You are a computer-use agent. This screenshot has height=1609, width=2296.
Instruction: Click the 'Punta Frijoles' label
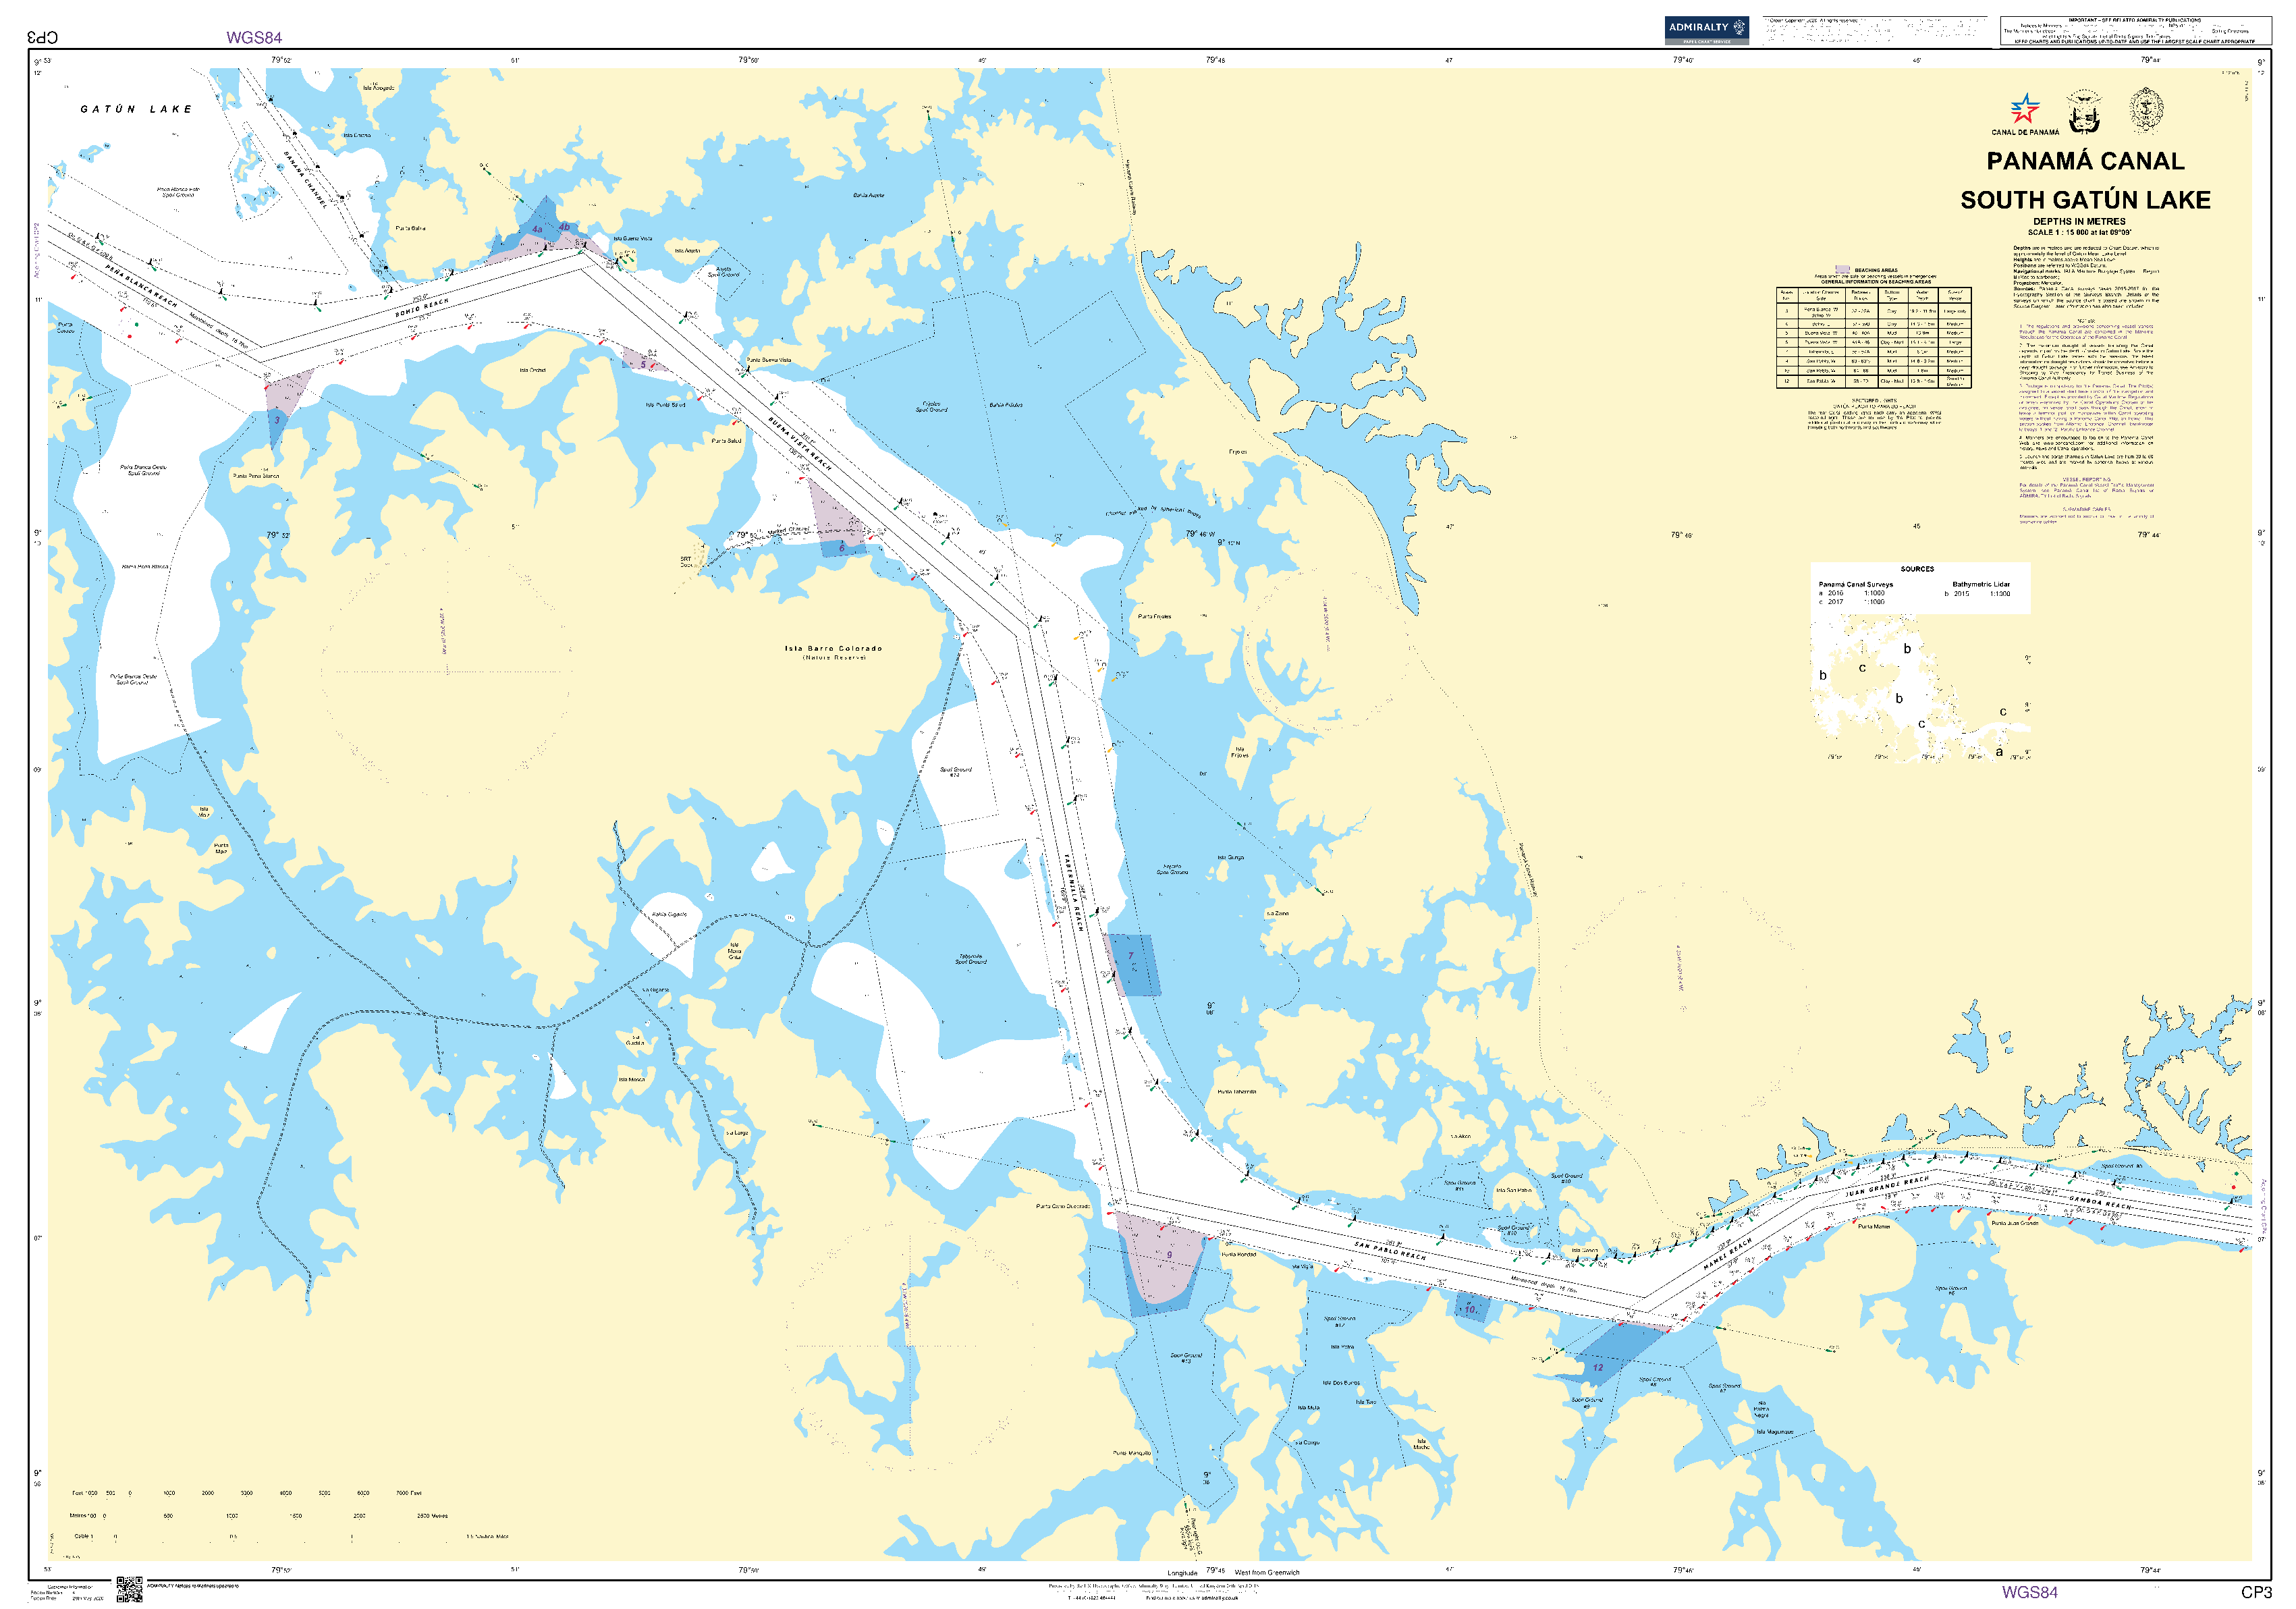point(1154,616)
